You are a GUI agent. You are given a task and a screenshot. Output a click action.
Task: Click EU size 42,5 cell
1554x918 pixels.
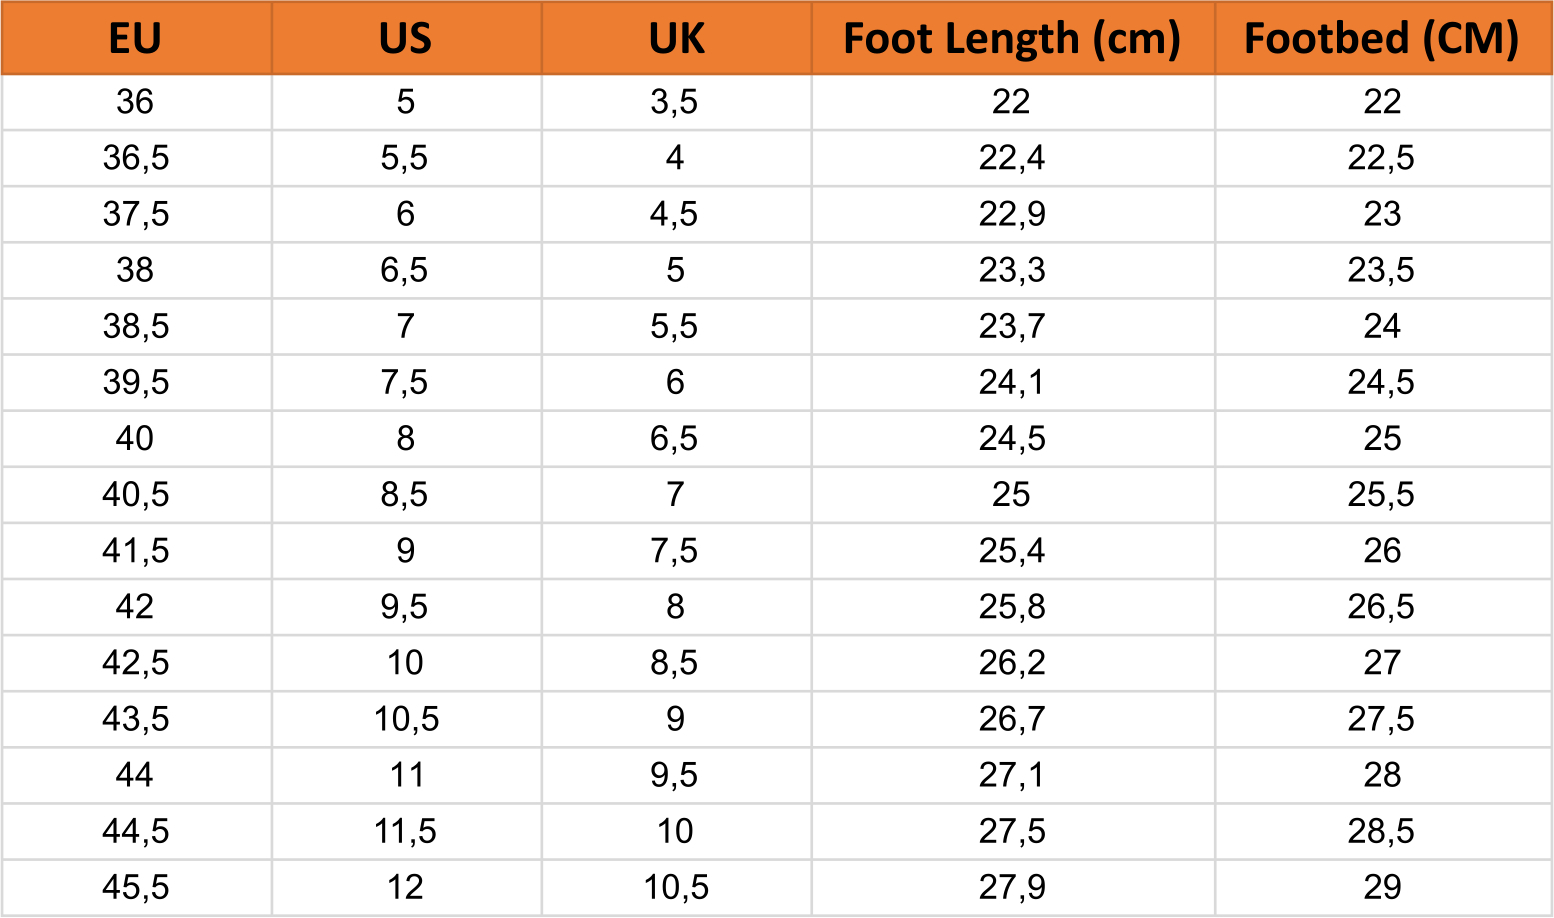pos(135,663)
